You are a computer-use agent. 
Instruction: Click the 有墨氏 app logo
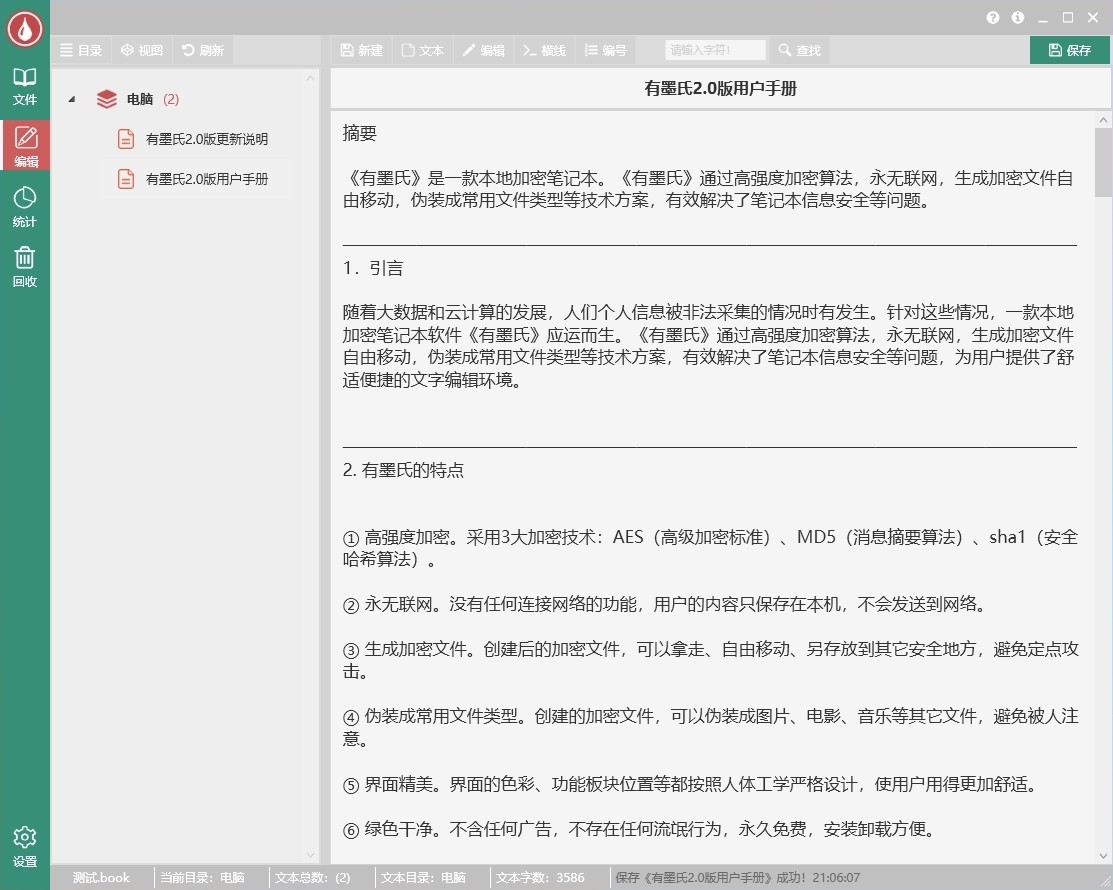click(24, 27)
